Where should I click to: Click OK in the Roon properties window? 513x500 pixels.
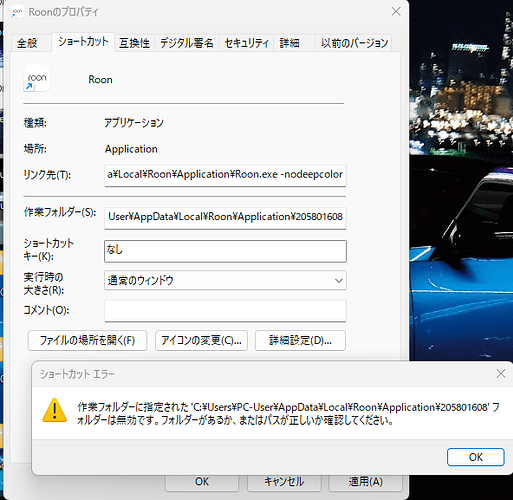202,482
